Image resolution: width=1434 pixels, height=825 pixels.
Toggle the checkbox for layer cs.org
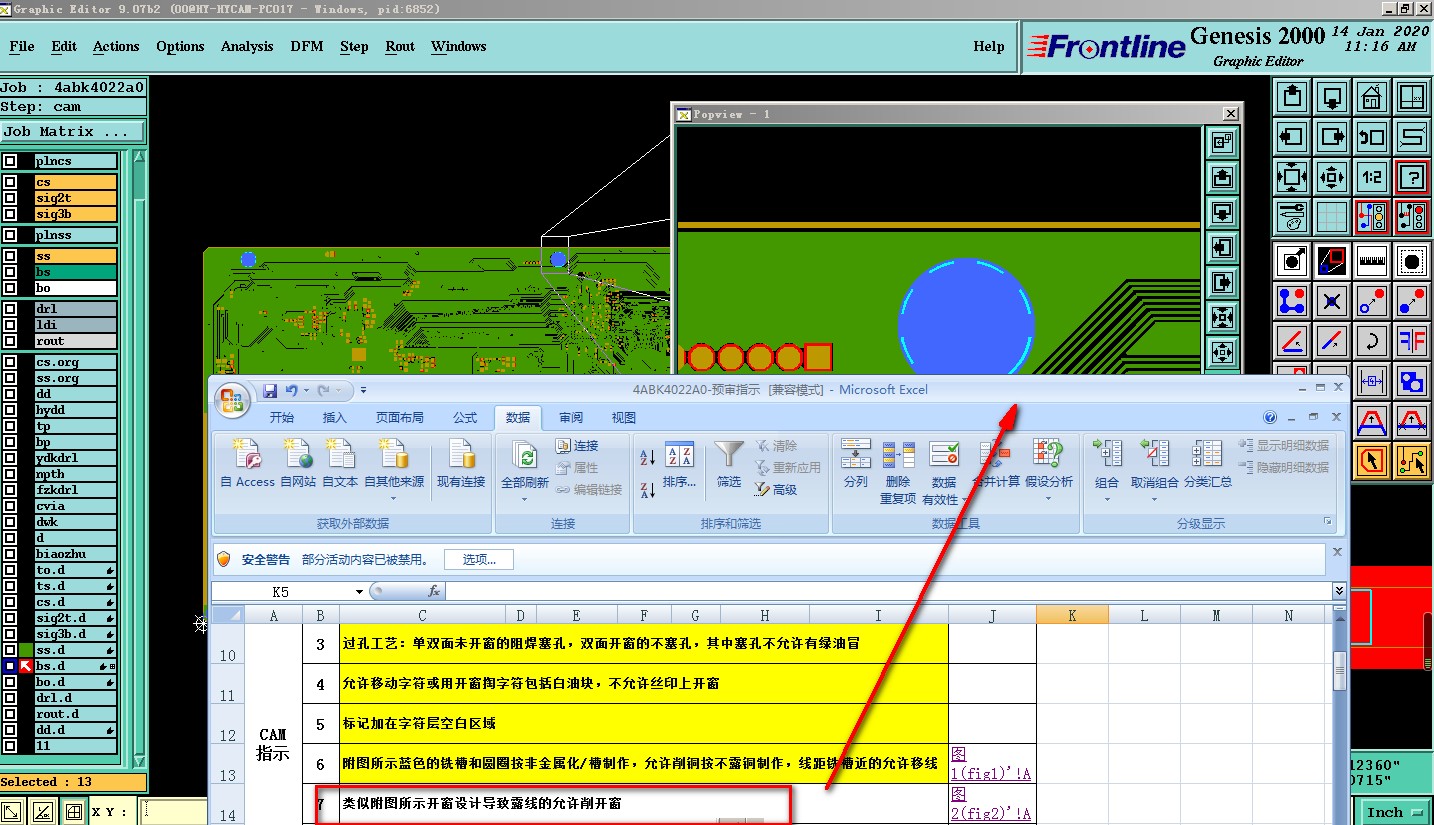[10, 362]
